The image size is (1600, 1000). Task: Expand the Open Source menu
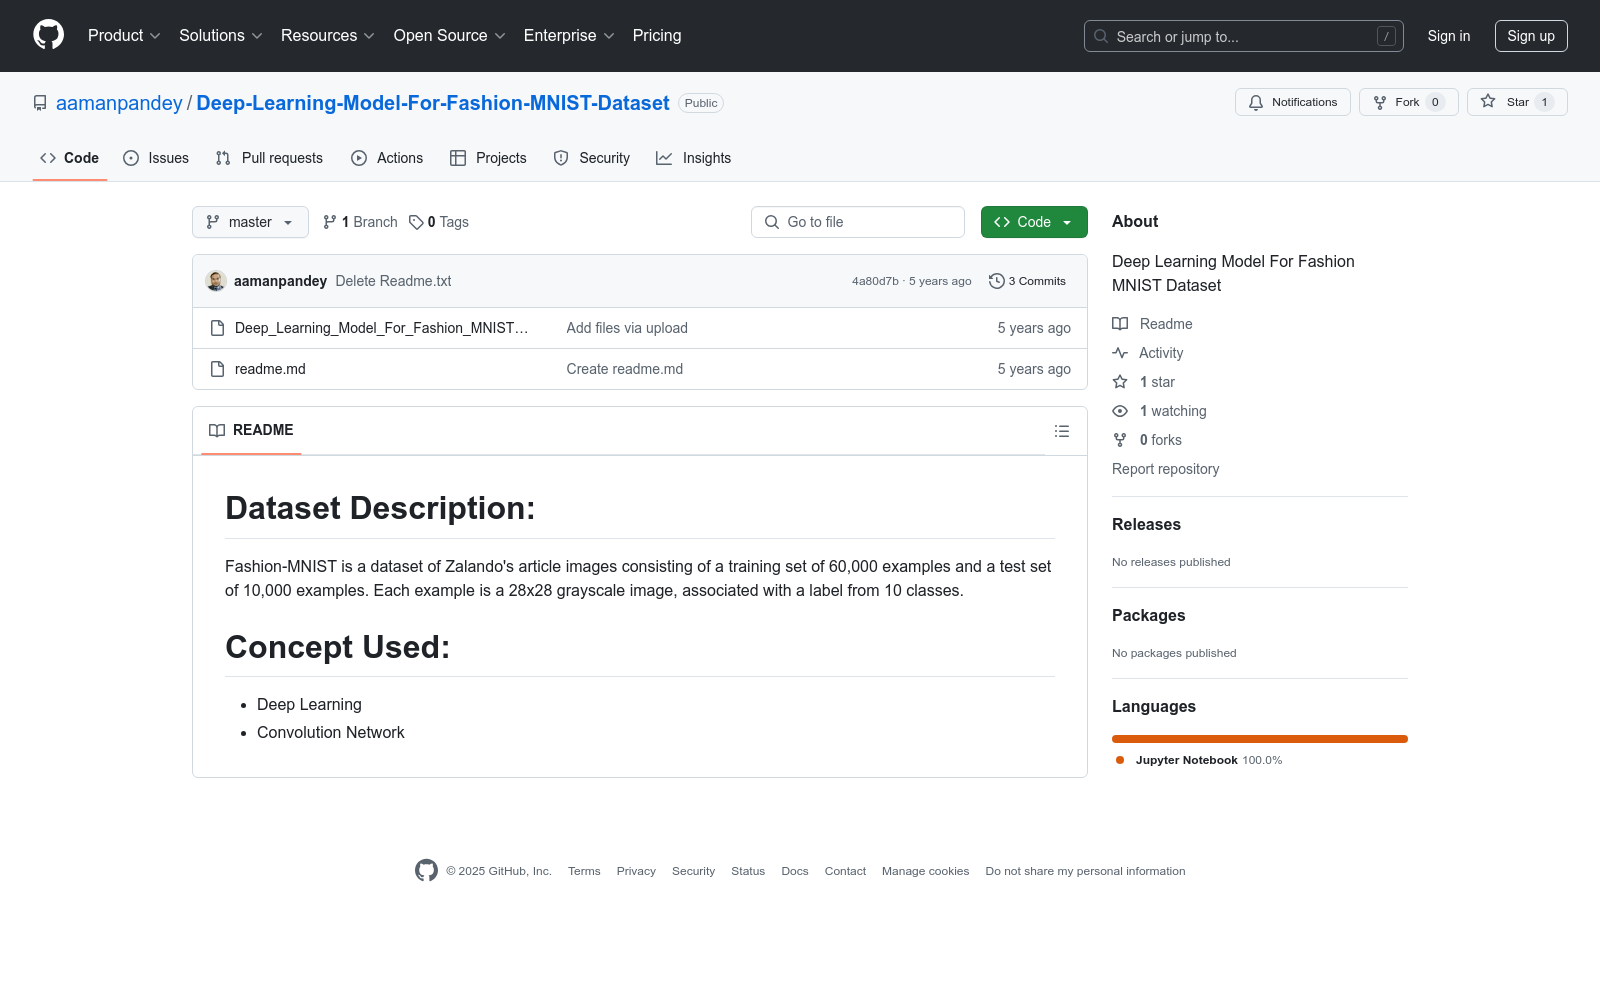tap(450, 36)
